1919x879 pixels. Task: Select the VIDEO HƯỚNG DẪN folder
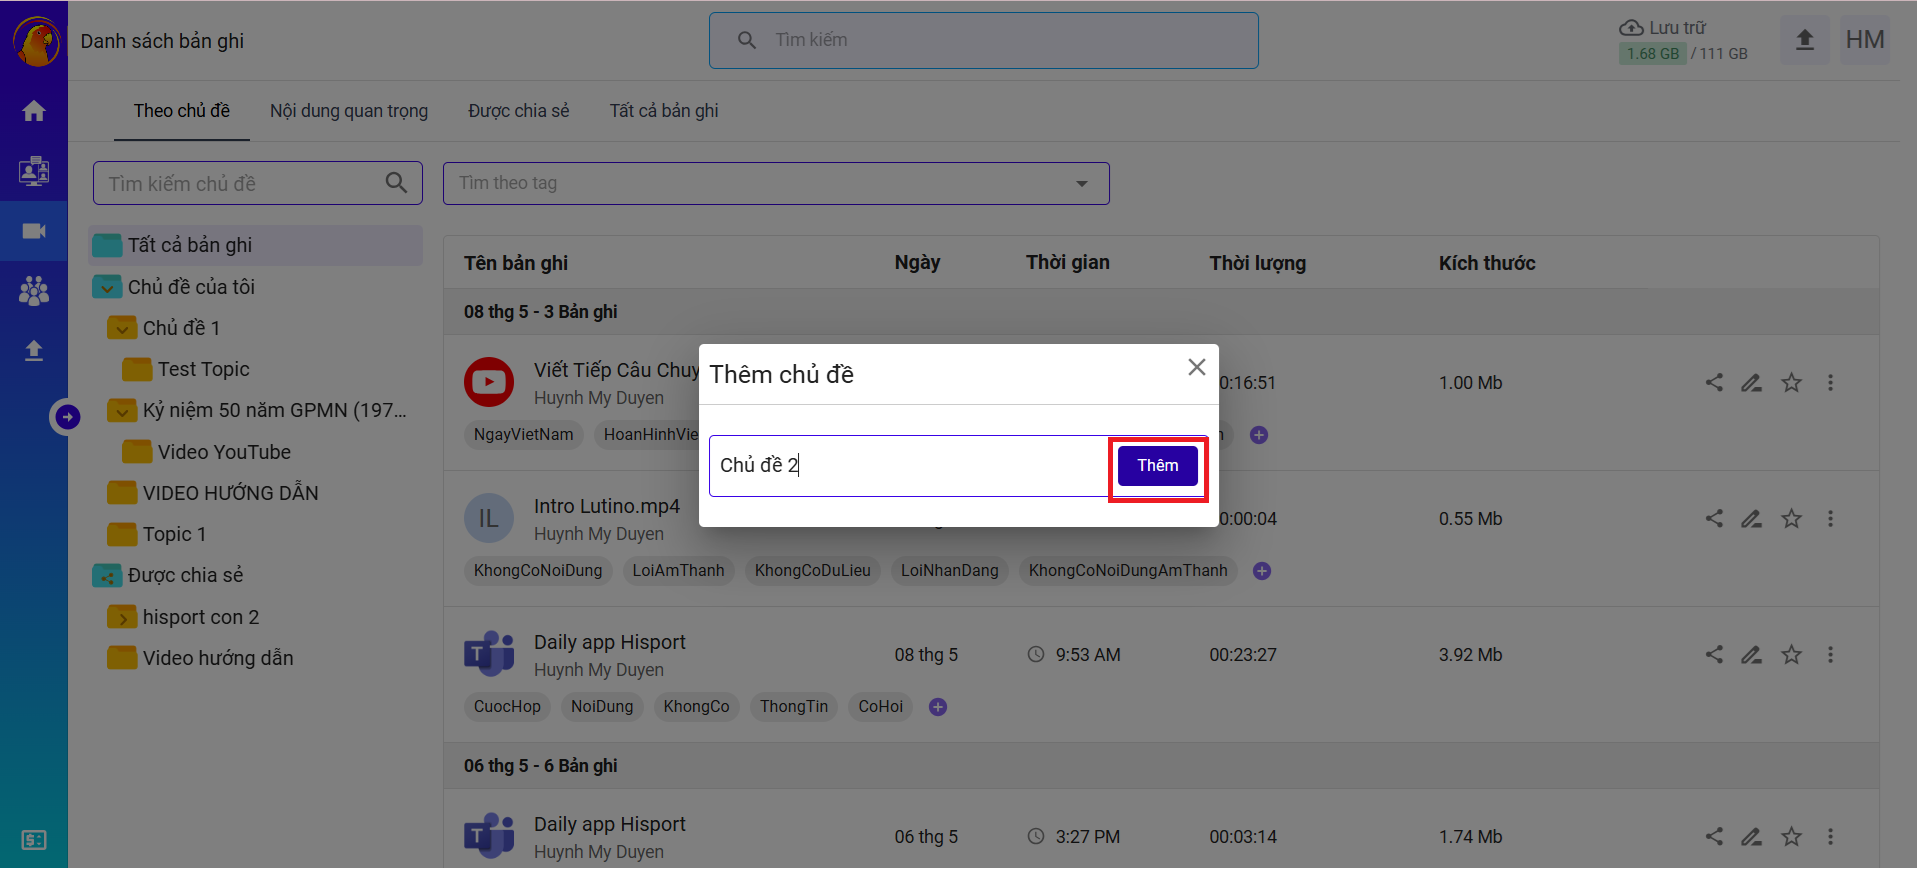click(230, 494)
